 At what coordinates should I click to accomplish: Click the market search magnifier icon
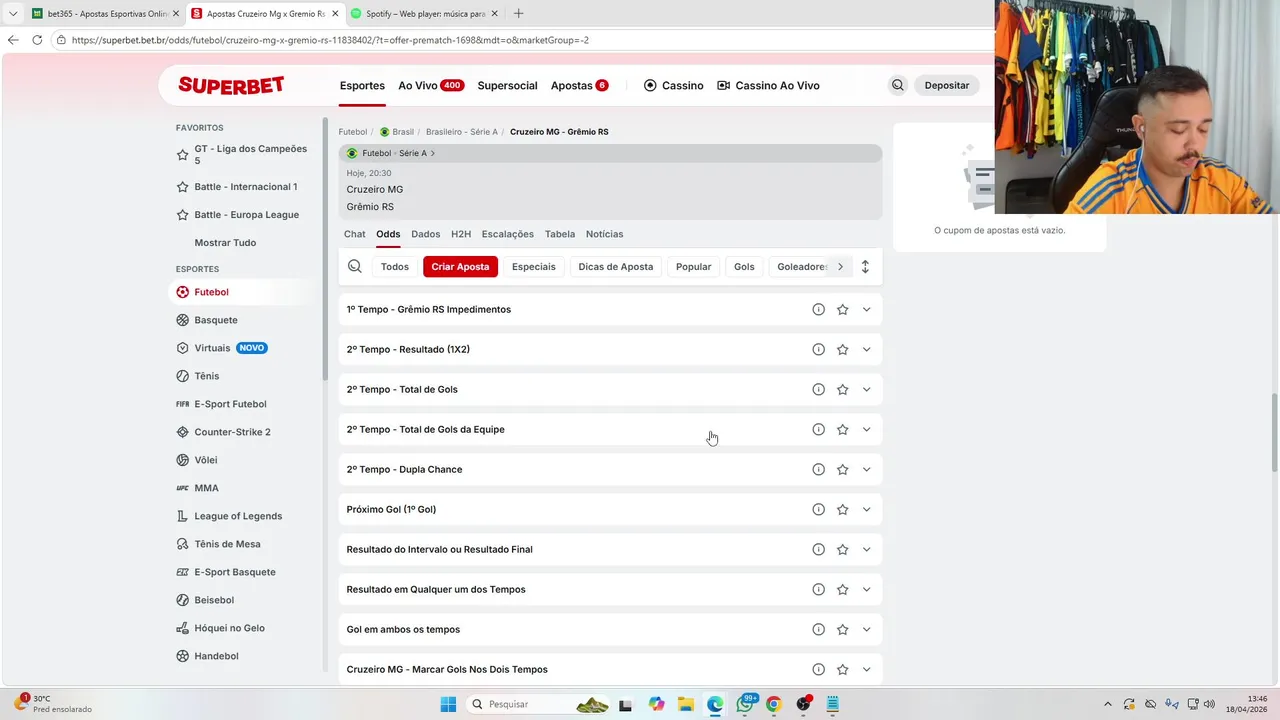355,266
